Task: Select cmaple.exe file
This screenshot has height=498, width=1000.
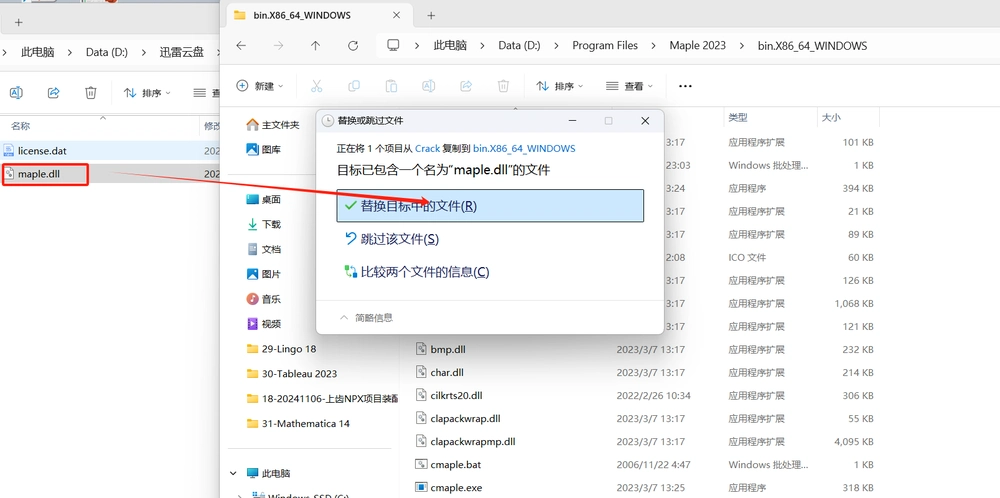Action: 449,488
